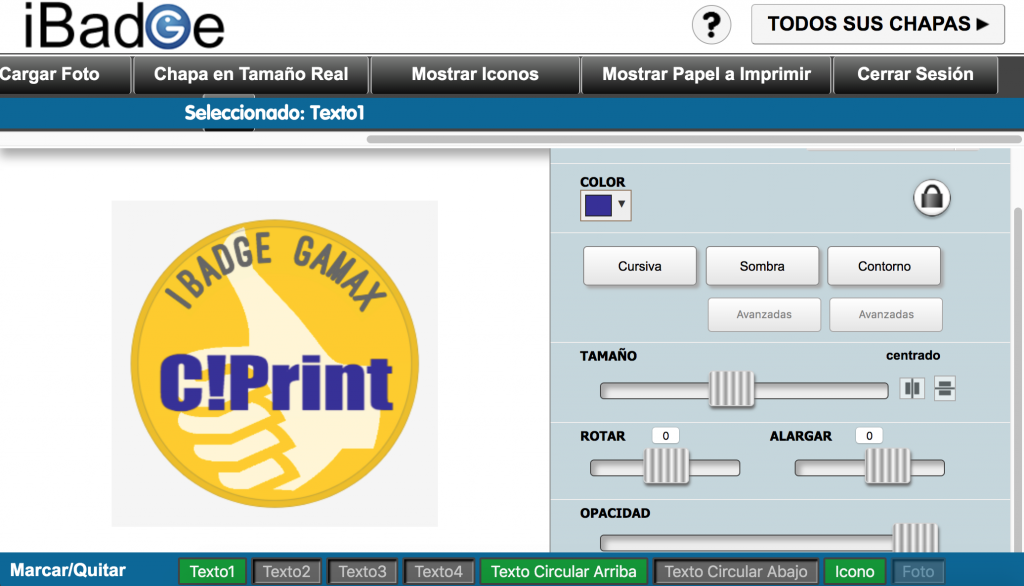Click the 'Seleccionado: Texto1' status label

[x=274, y=113]
